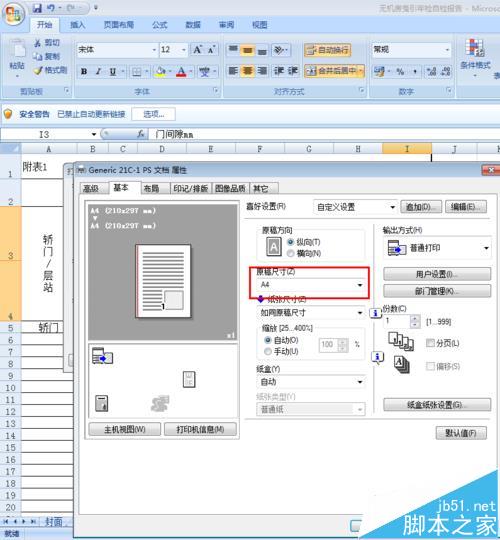The image size is (500, 540).
Task: Decrease indent in alignment group
Action: pyautogui.click(x=279, y=71)
